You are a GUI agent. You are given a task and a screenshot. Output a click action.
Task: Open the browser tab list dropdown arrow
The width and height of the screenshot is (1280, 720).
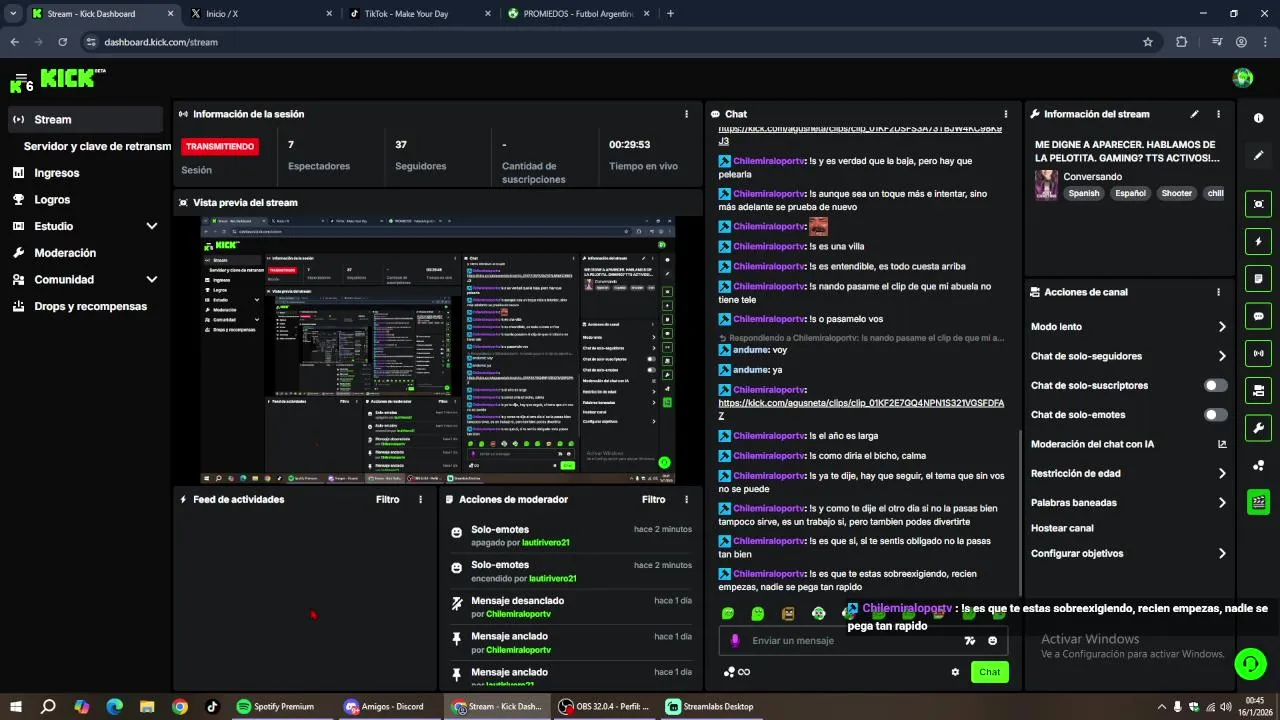[x=13, y=13]
